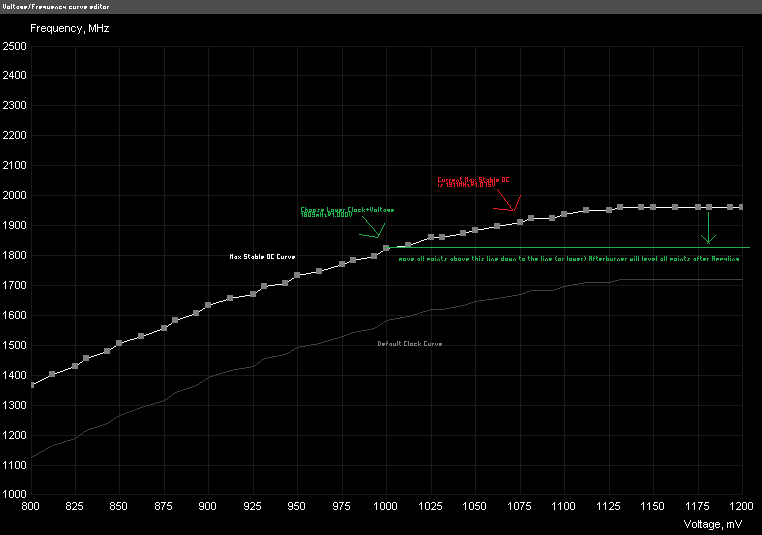Click the 900 voltage axis label
Viewport: 762px width, 535px height.
click(x=208, y=506)
